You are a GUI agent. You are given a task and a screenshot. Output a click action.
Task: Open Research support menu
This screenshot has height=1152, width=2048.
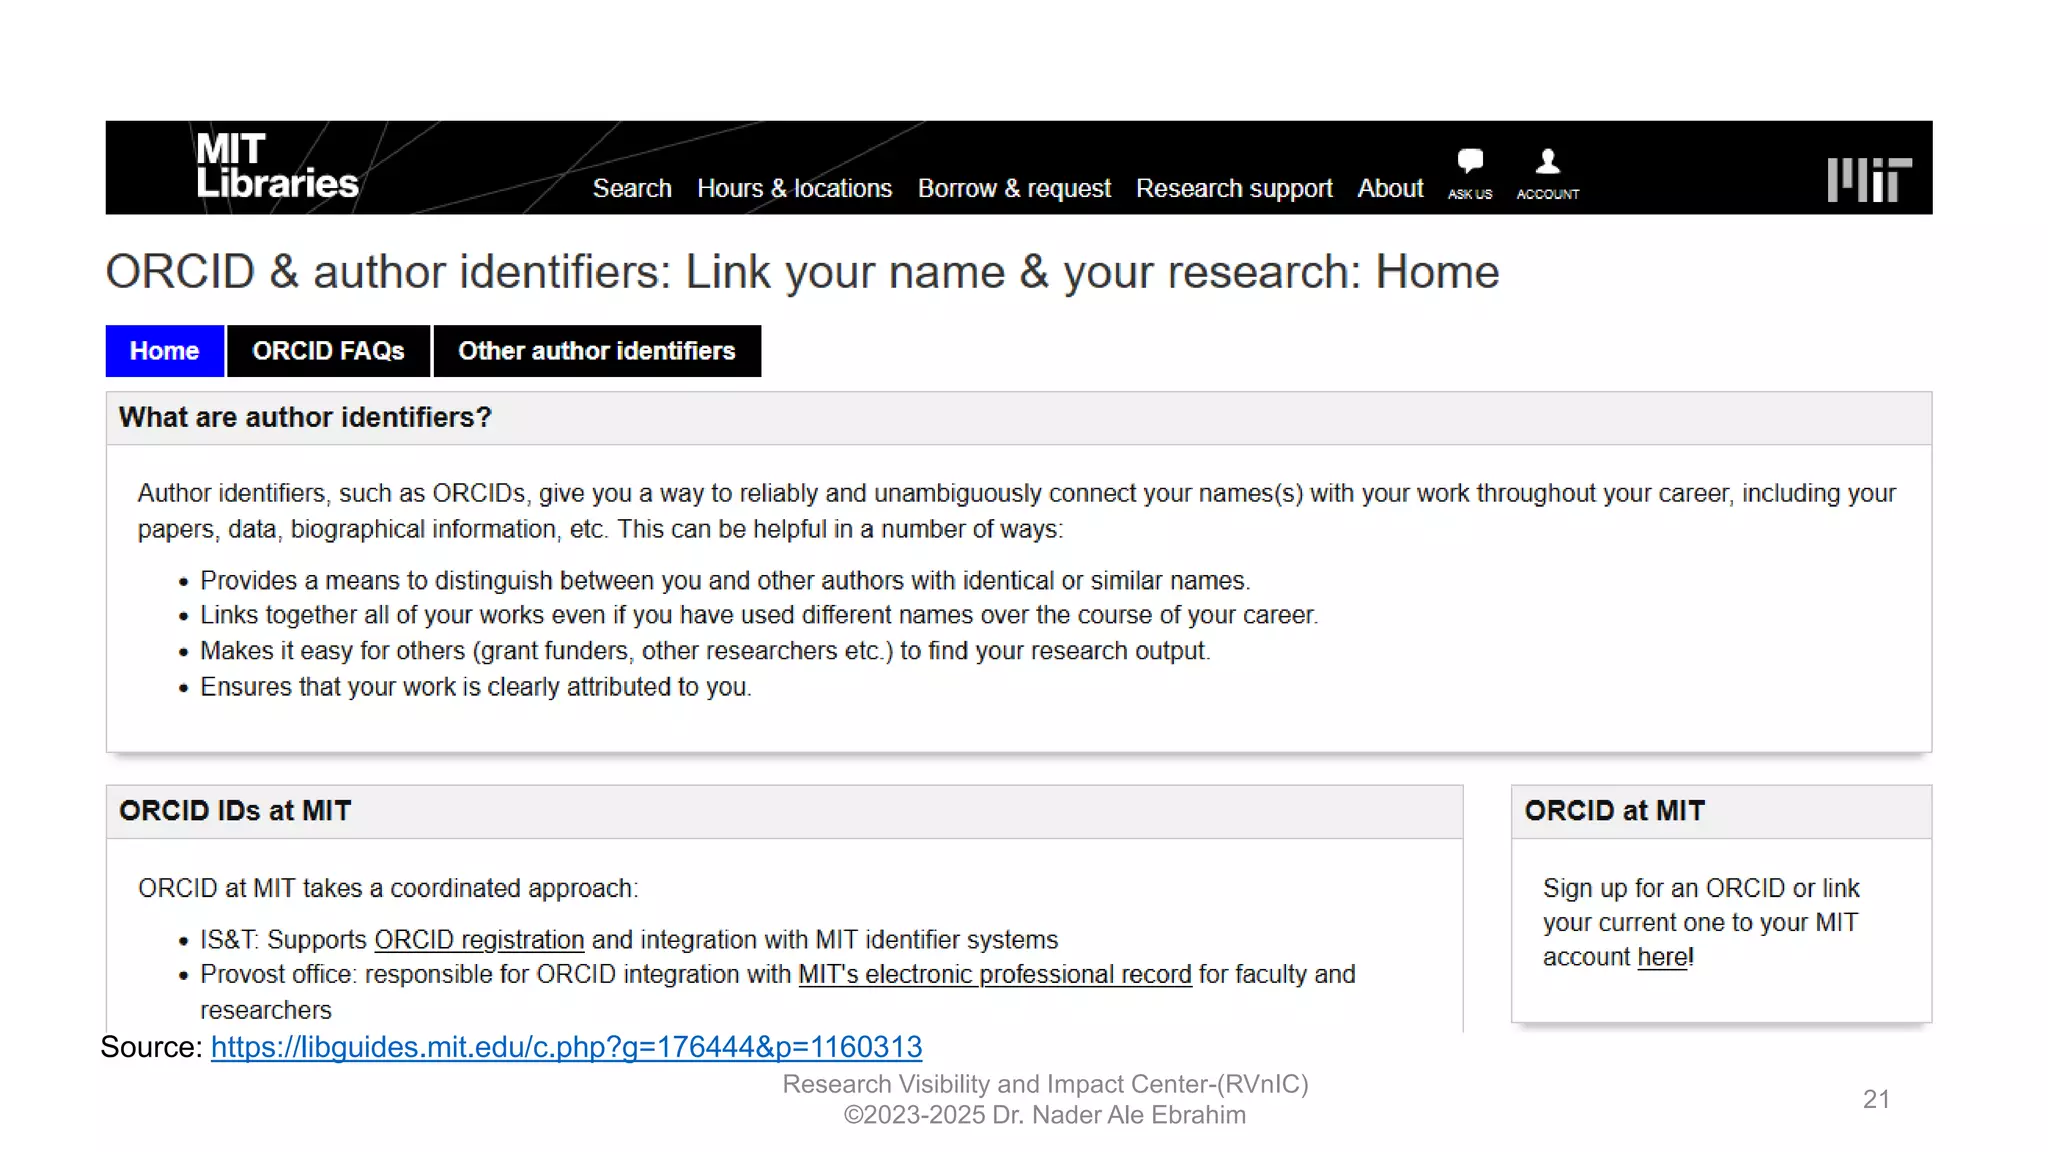[1234, 188]
